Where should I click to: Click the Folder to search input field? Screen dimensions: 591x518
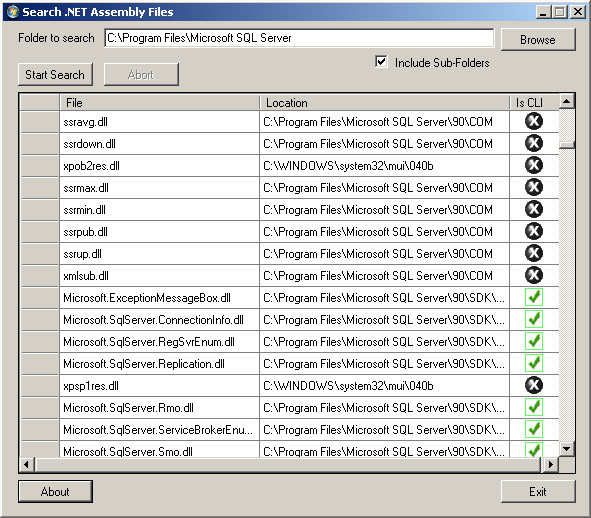click(x=299, y=38)
